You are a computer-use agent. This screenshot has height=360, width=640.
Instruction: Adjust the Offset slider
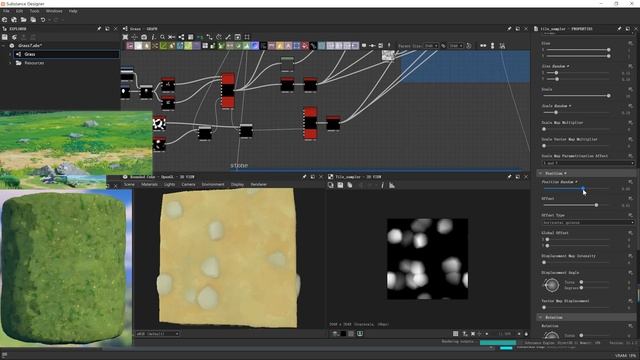576,205
